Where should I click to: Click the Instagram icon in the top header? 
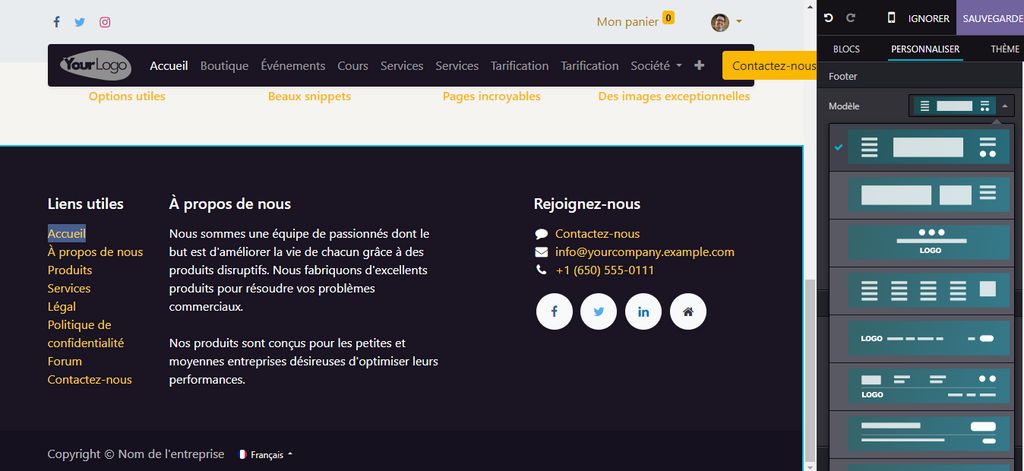[x=105, y=22]
